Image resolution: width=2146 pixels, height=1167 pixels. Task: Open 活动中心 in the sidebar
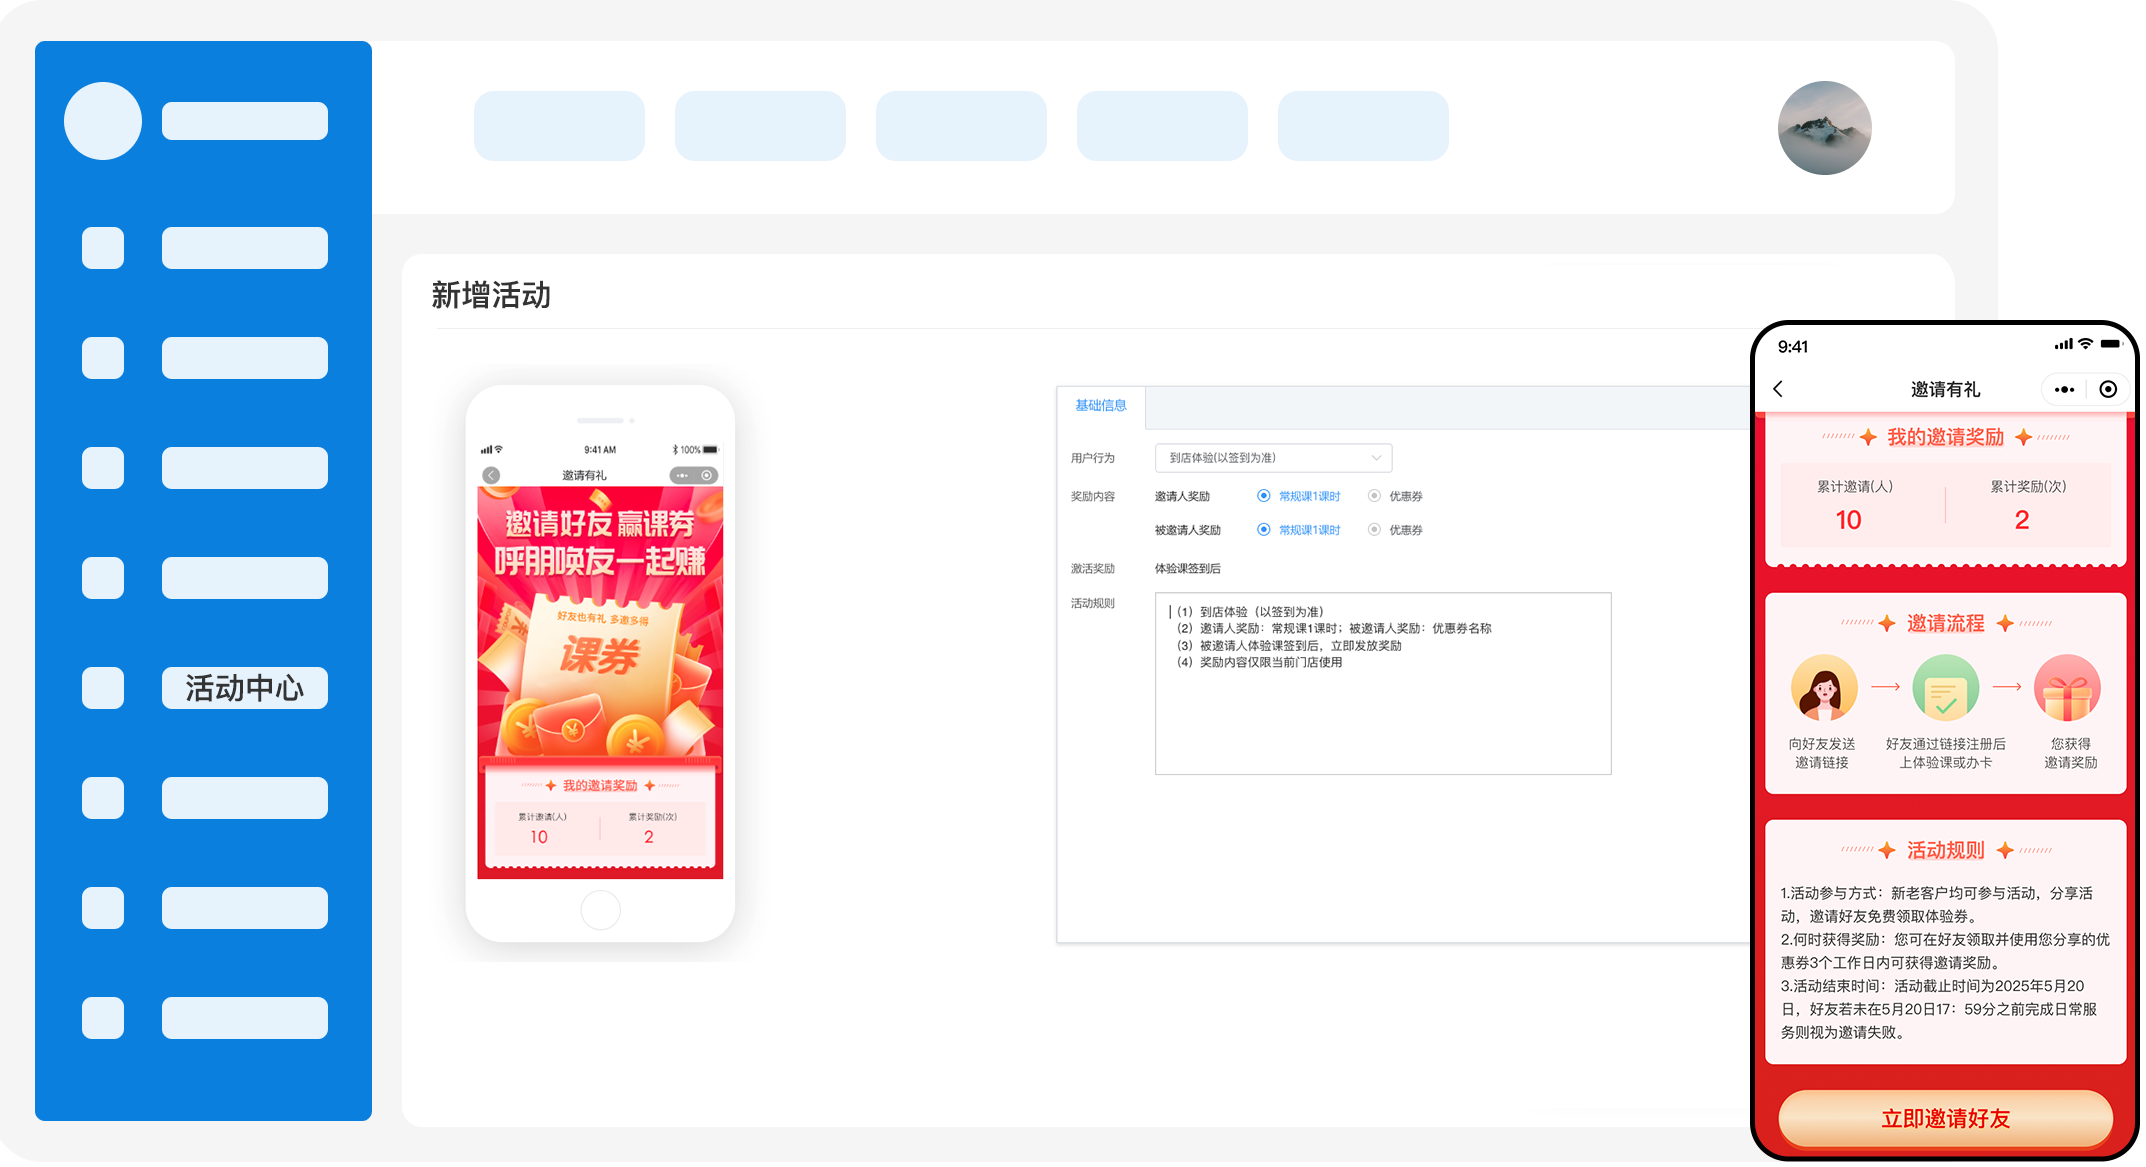(244, 688)
